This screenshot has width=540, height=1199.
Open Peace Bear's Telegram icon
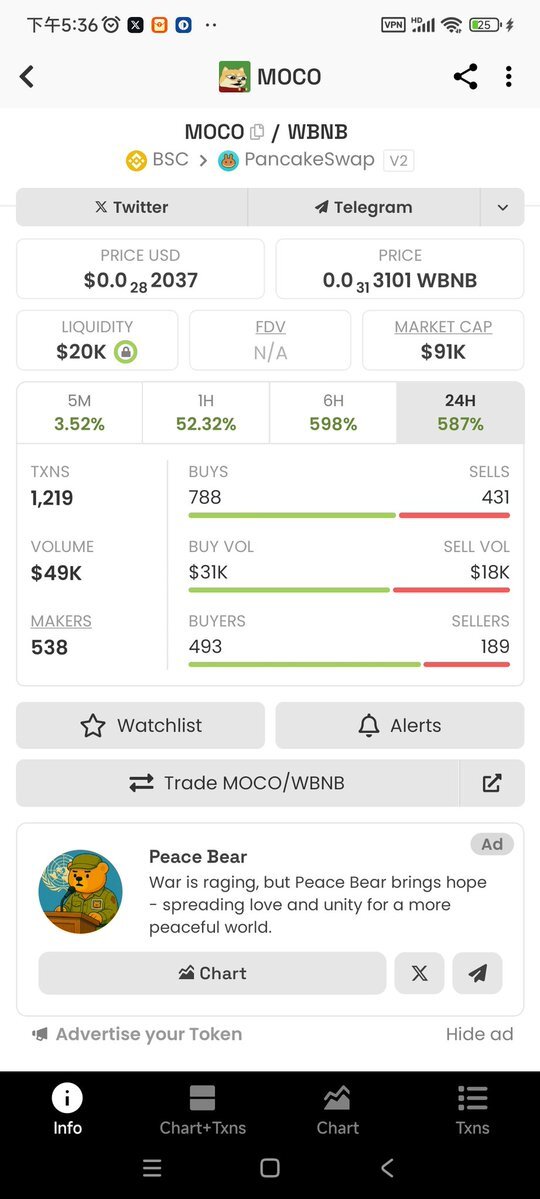477,973
